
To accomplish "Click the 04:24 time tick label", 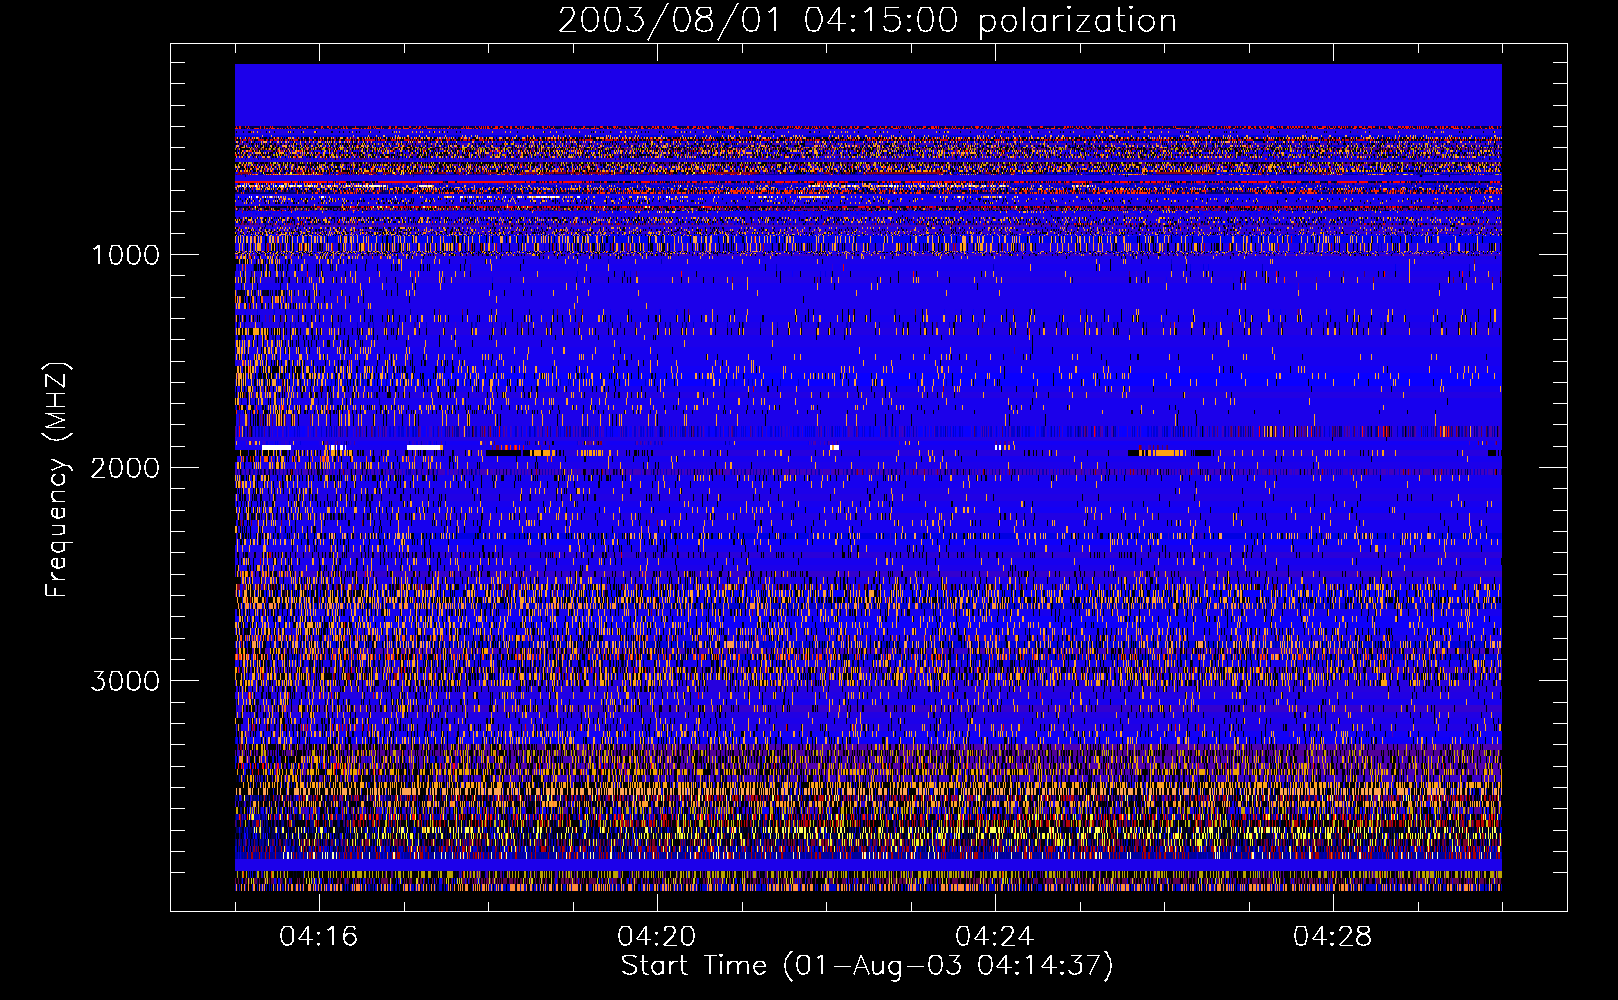I will (x=995, y=937).
